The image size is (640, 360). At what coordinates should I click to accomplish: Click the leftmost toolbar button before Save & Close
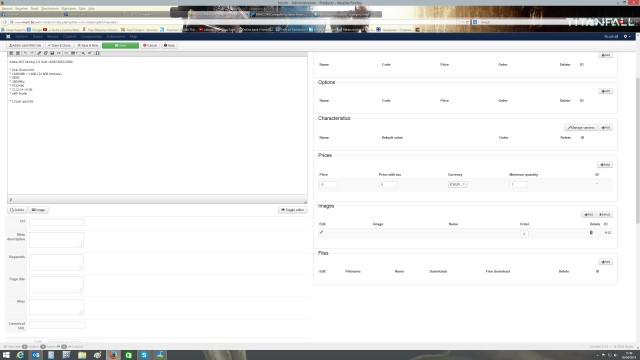click(x=25, y=45)
